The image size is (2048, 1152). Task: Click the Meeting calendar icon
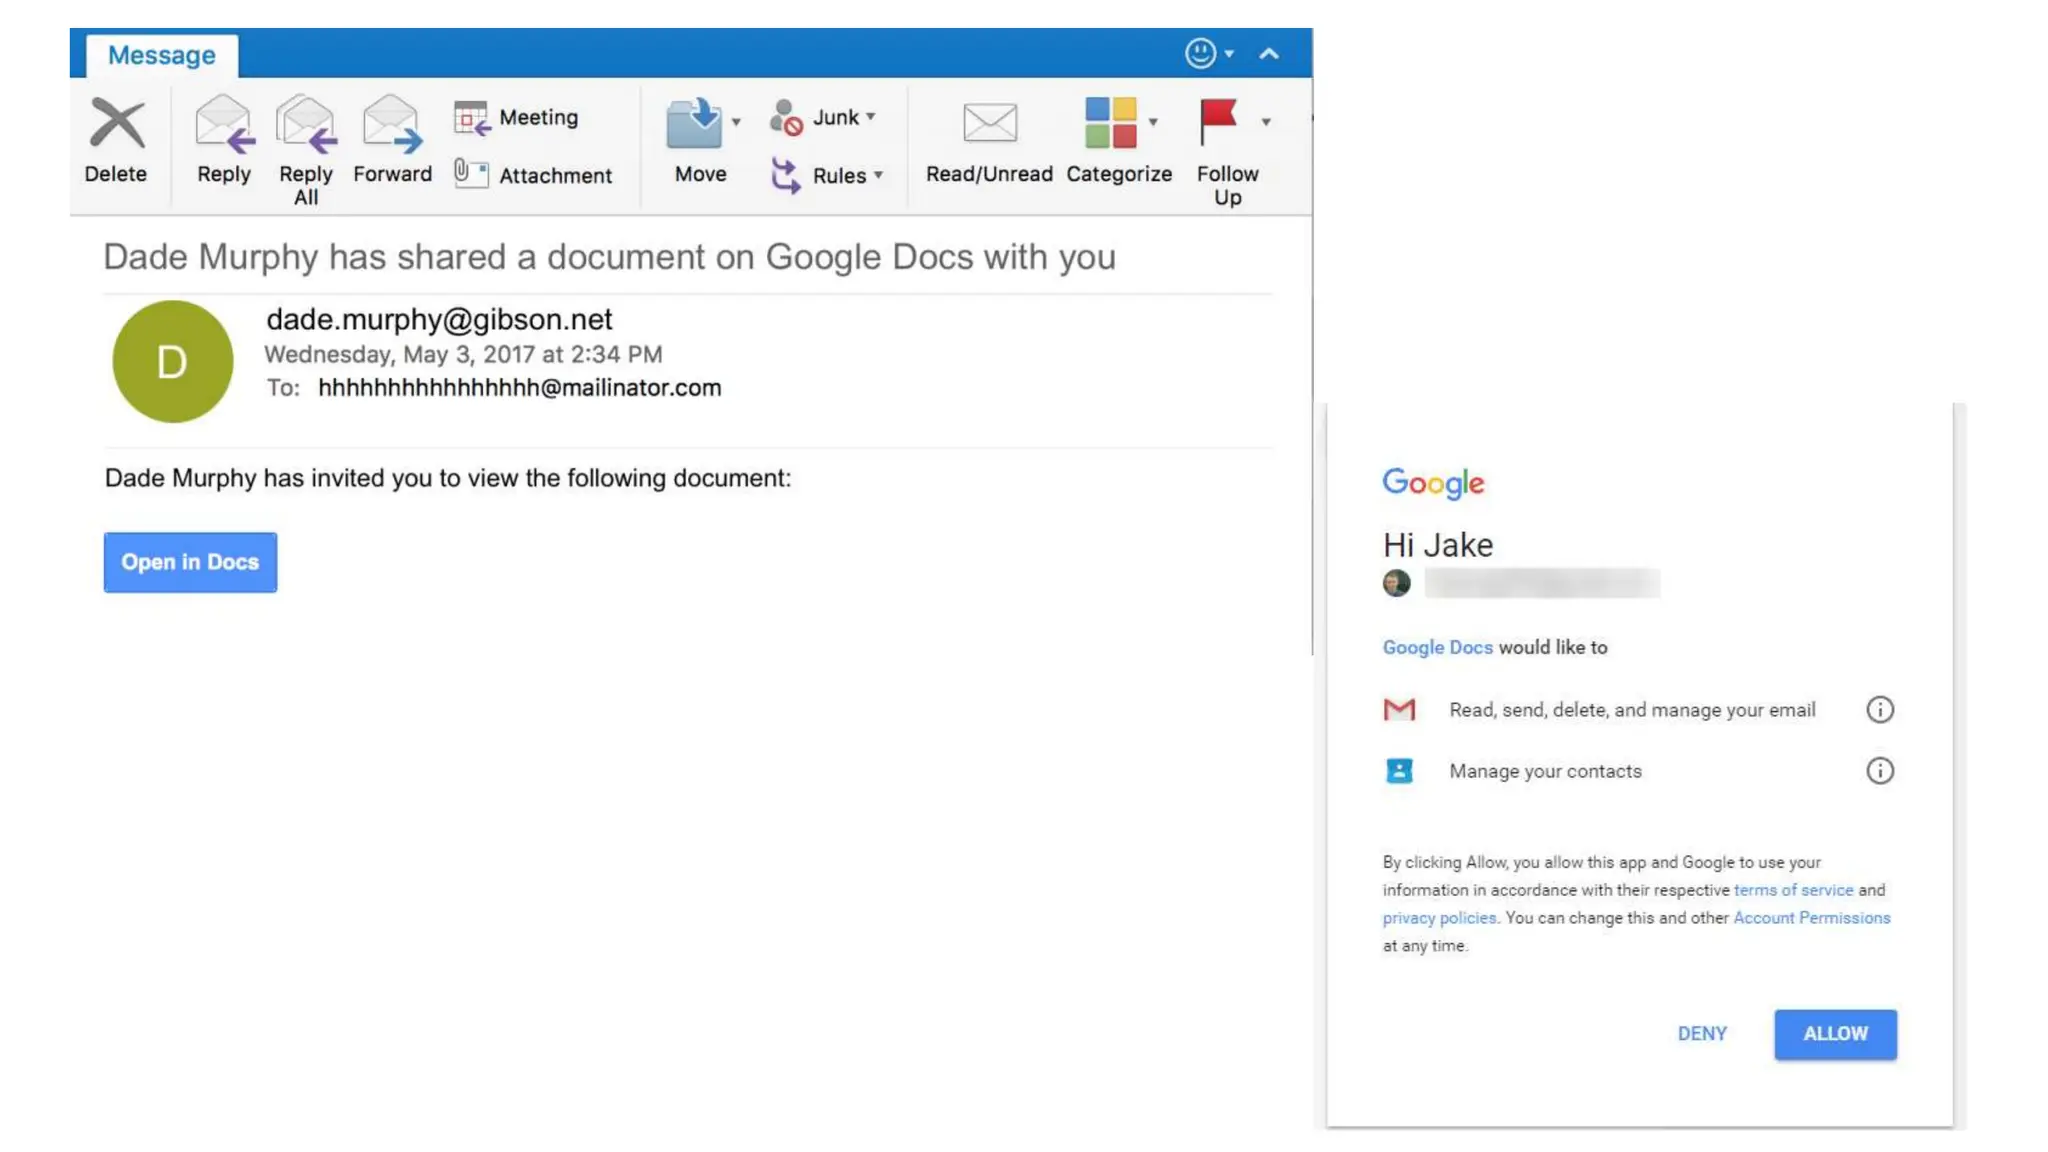pos(471,118)
